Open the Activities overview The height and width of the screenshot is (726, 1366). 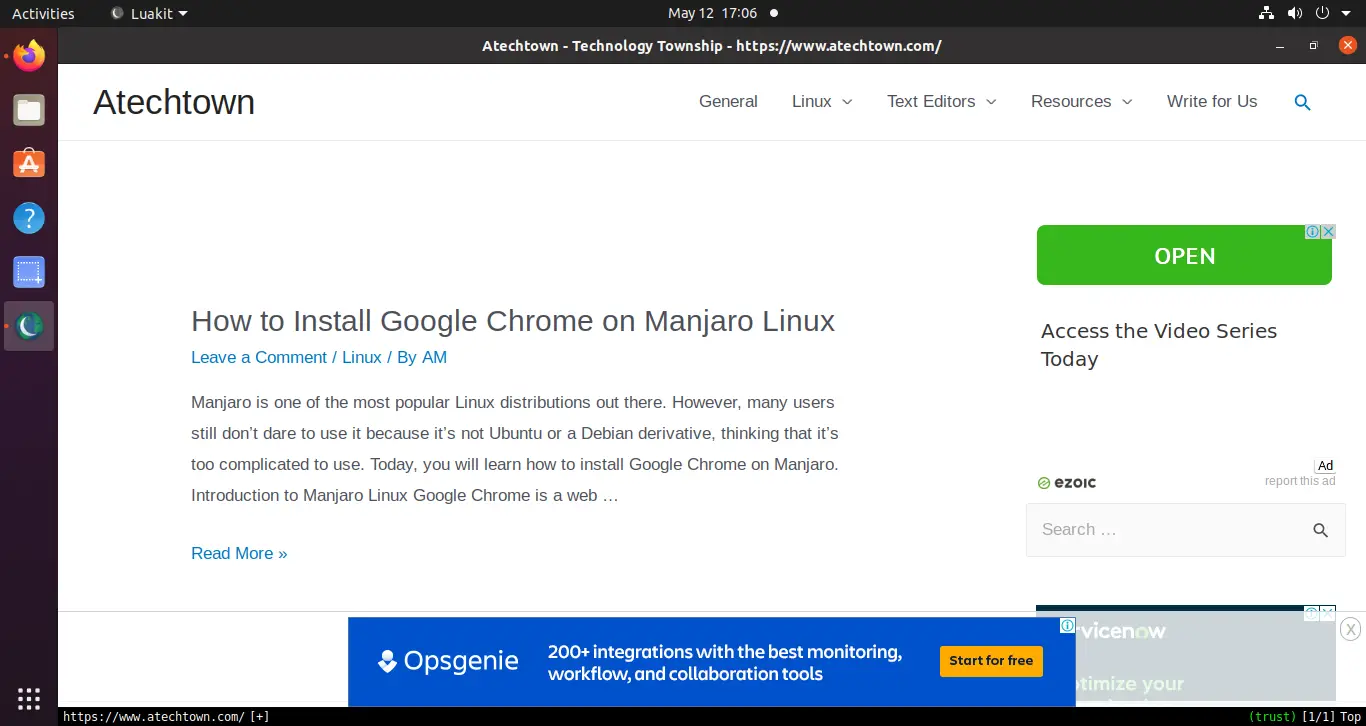click(43, 13)
